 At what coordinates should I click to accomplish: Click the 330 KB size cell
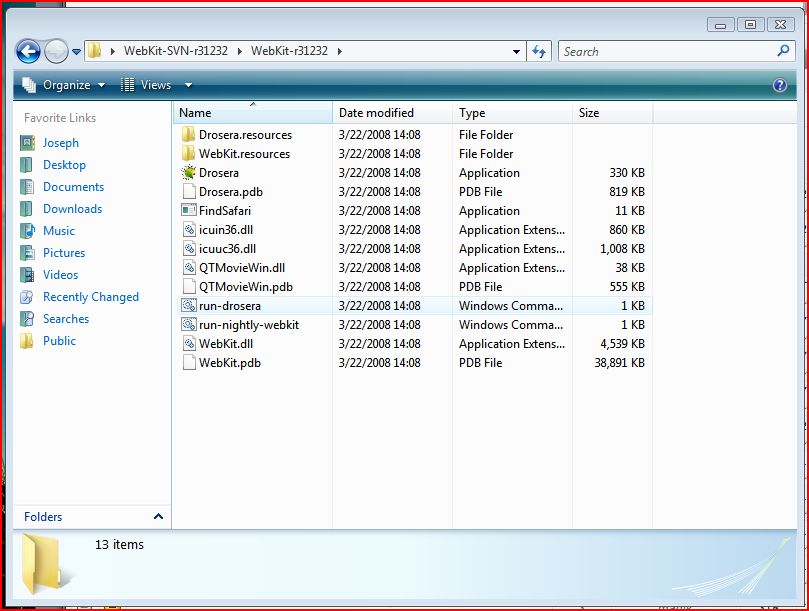[627, 172]
